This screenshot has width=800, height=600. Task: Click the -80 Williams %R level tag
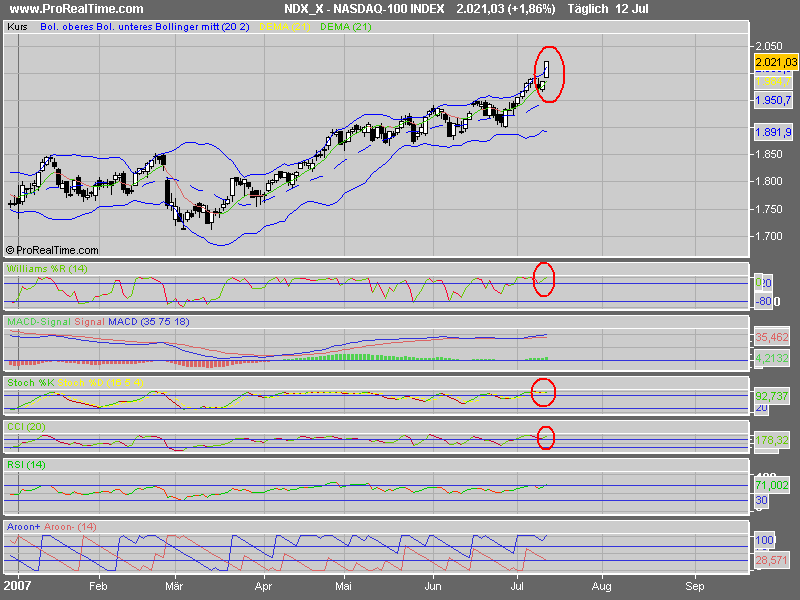(x=764, y=302)
